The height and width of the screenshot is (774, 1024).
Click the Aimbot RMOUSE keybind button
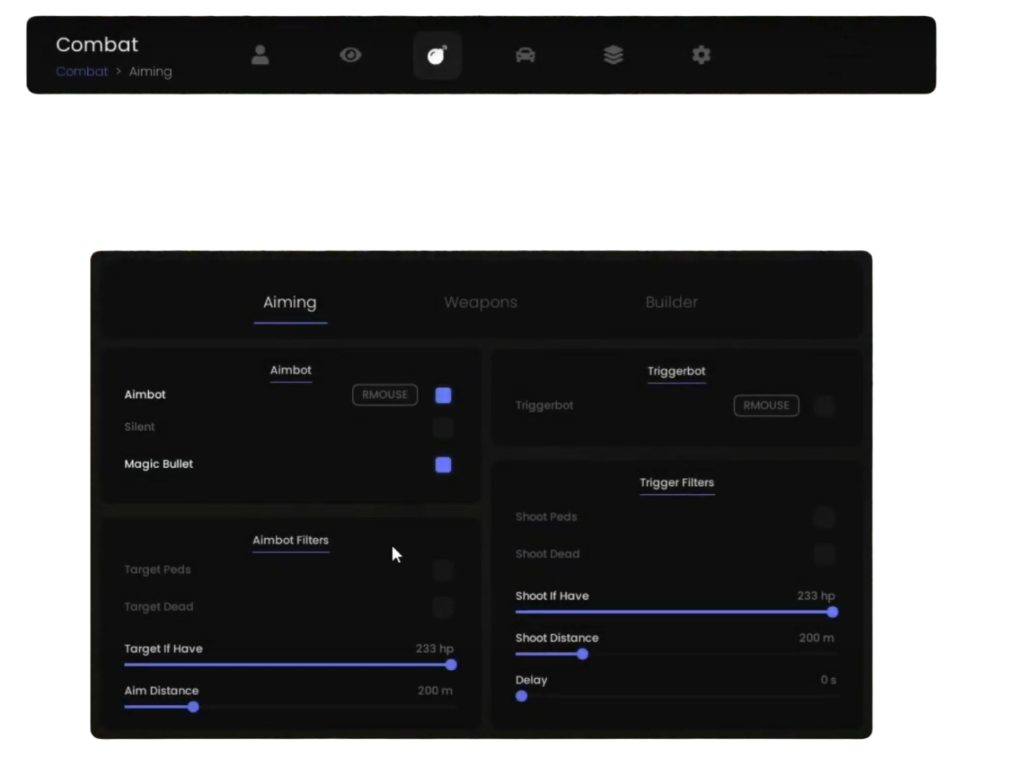coord(385,395)
